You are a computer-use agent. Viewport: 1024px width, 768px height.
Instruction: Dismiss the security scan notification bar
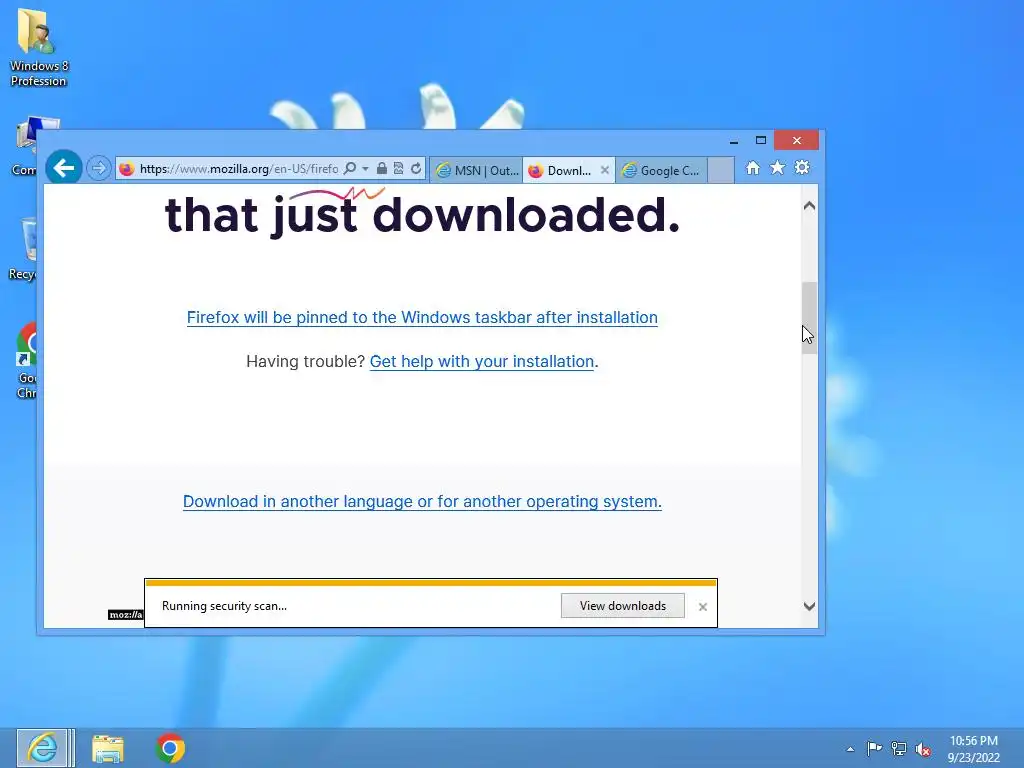703,607
